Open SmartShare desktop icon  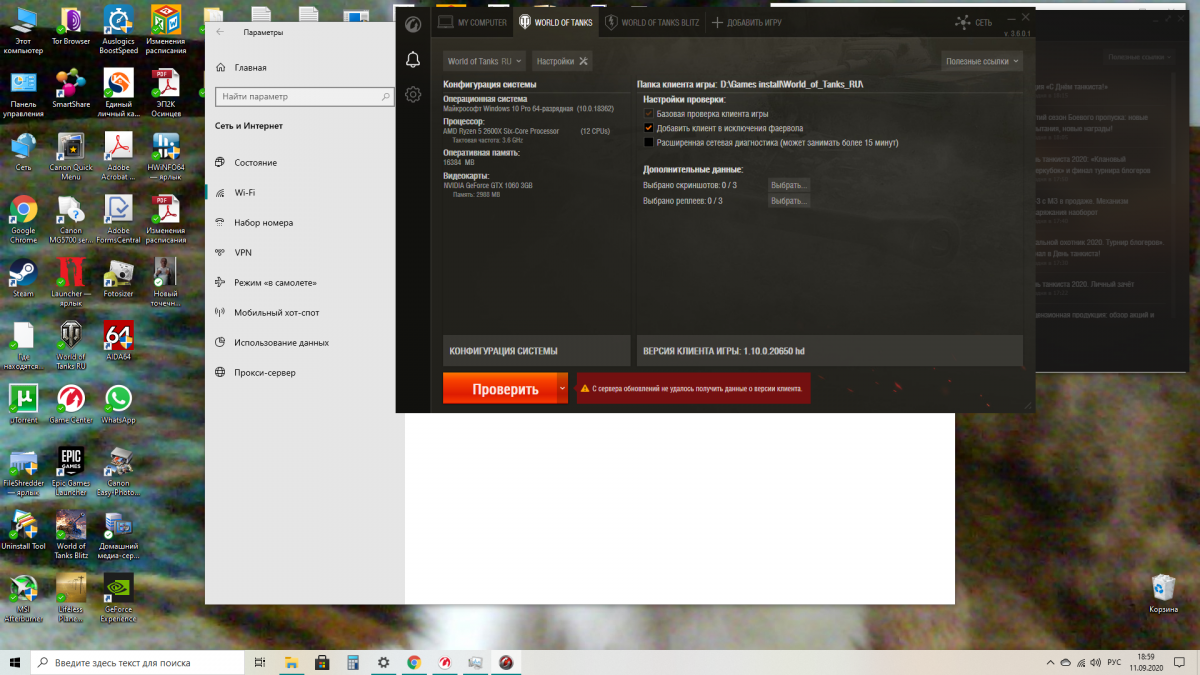tap(71, 89)
